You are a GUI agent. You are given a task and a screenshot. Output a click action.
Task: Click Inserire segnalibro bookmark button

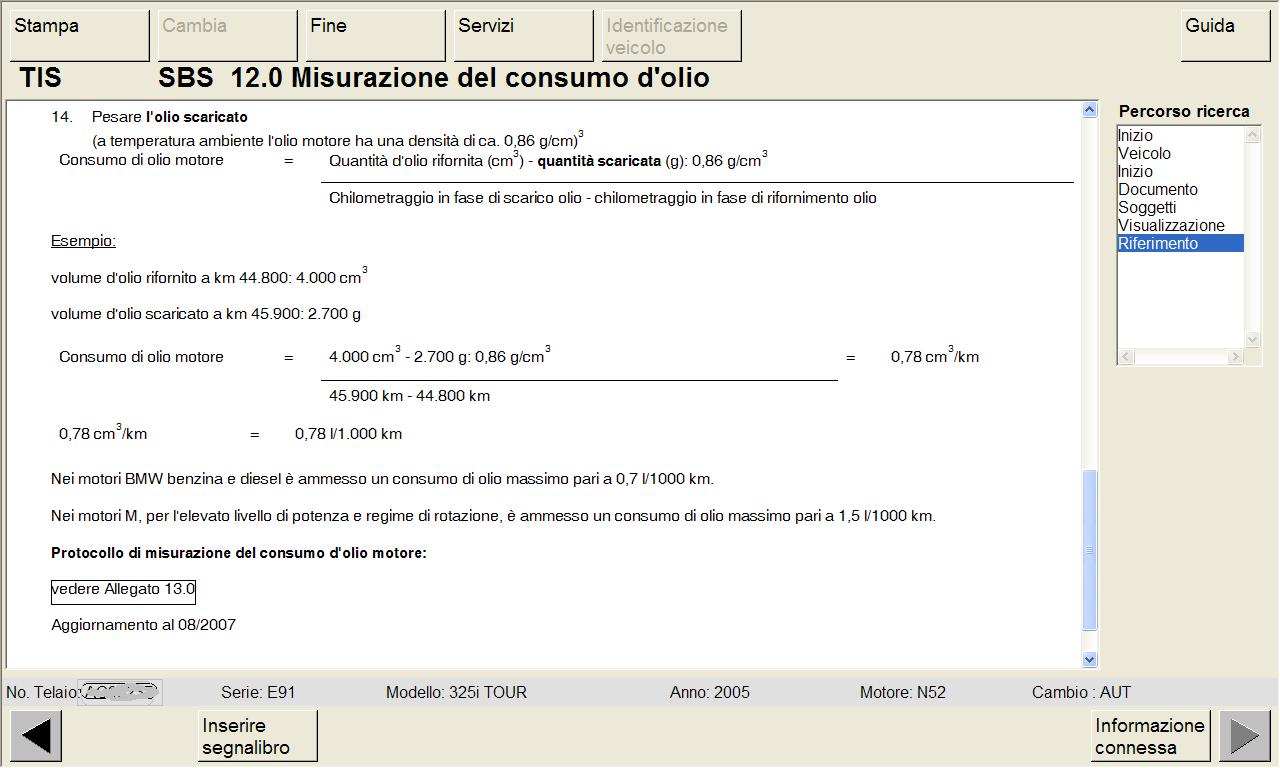coord(259,737)
